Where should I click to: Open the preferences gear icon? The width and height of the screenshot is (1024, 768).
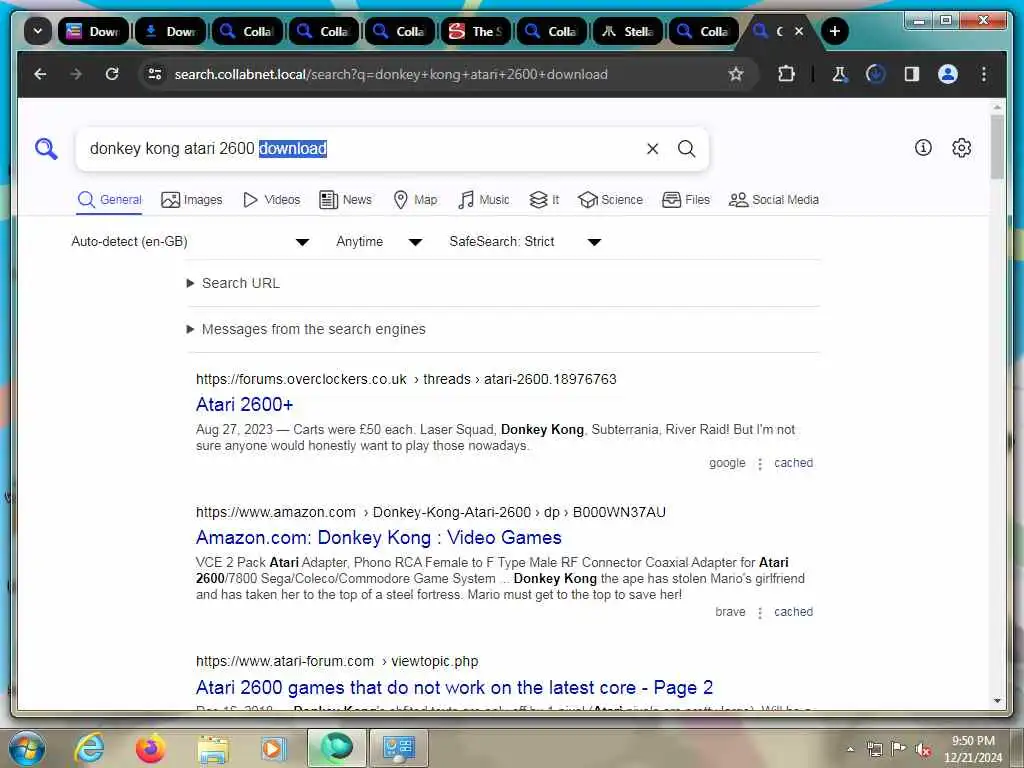tap(961, 148)
